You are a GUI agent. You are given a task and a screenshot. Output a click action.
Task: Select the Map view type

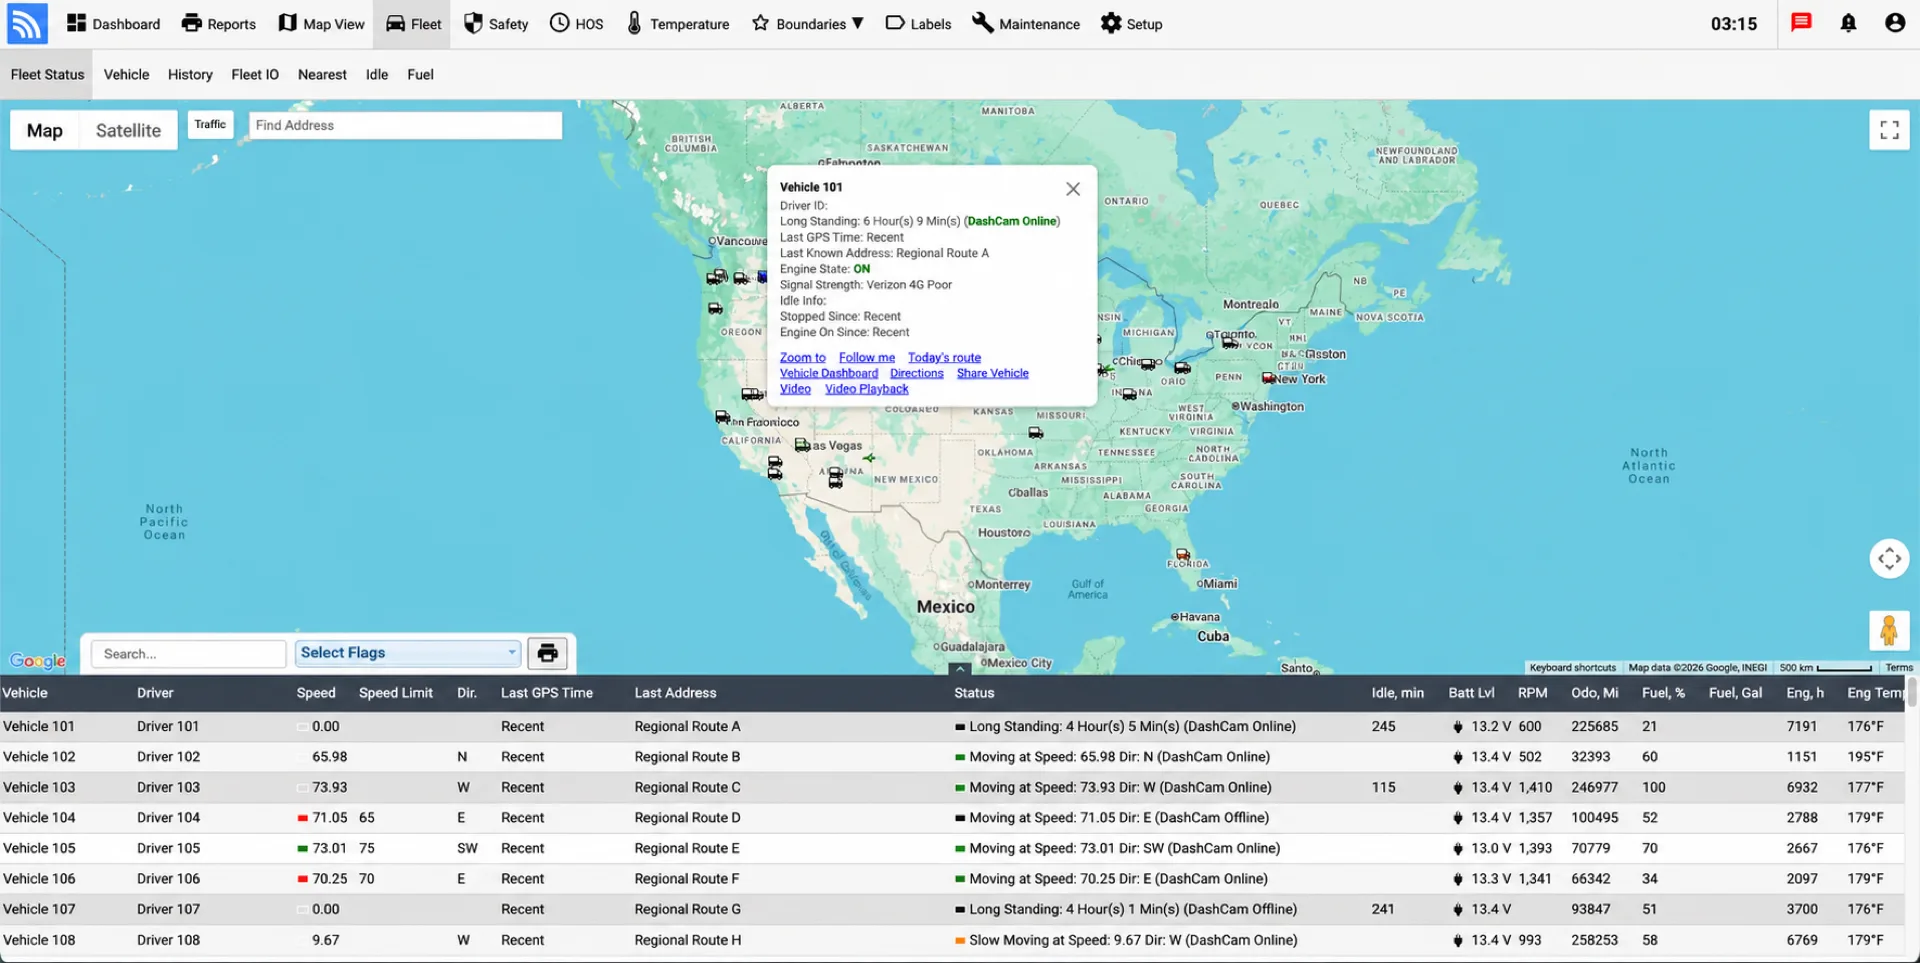44,130
